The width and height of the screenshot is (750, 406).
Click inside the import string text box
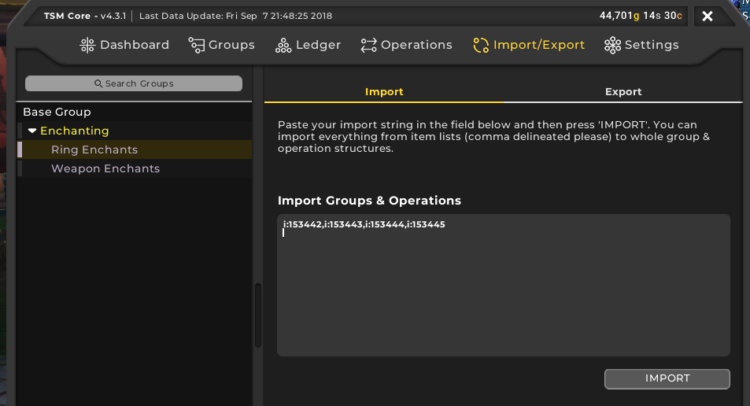click(504, 285)
